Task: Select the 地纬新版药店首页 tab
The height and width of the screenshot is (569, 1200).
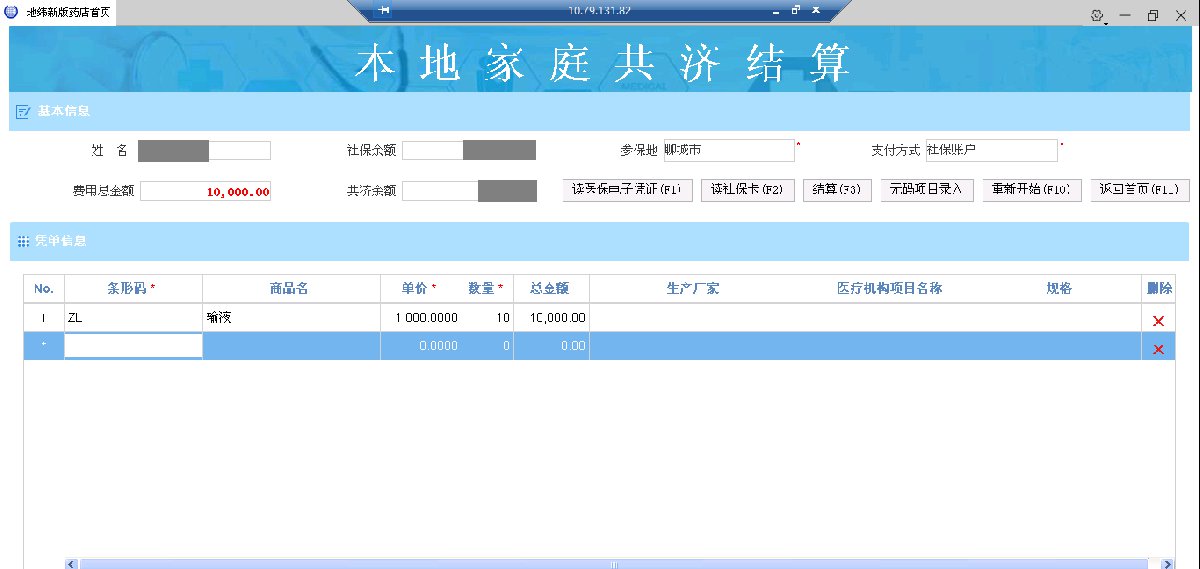Action: pyautogui.click(x=68, y=12)
